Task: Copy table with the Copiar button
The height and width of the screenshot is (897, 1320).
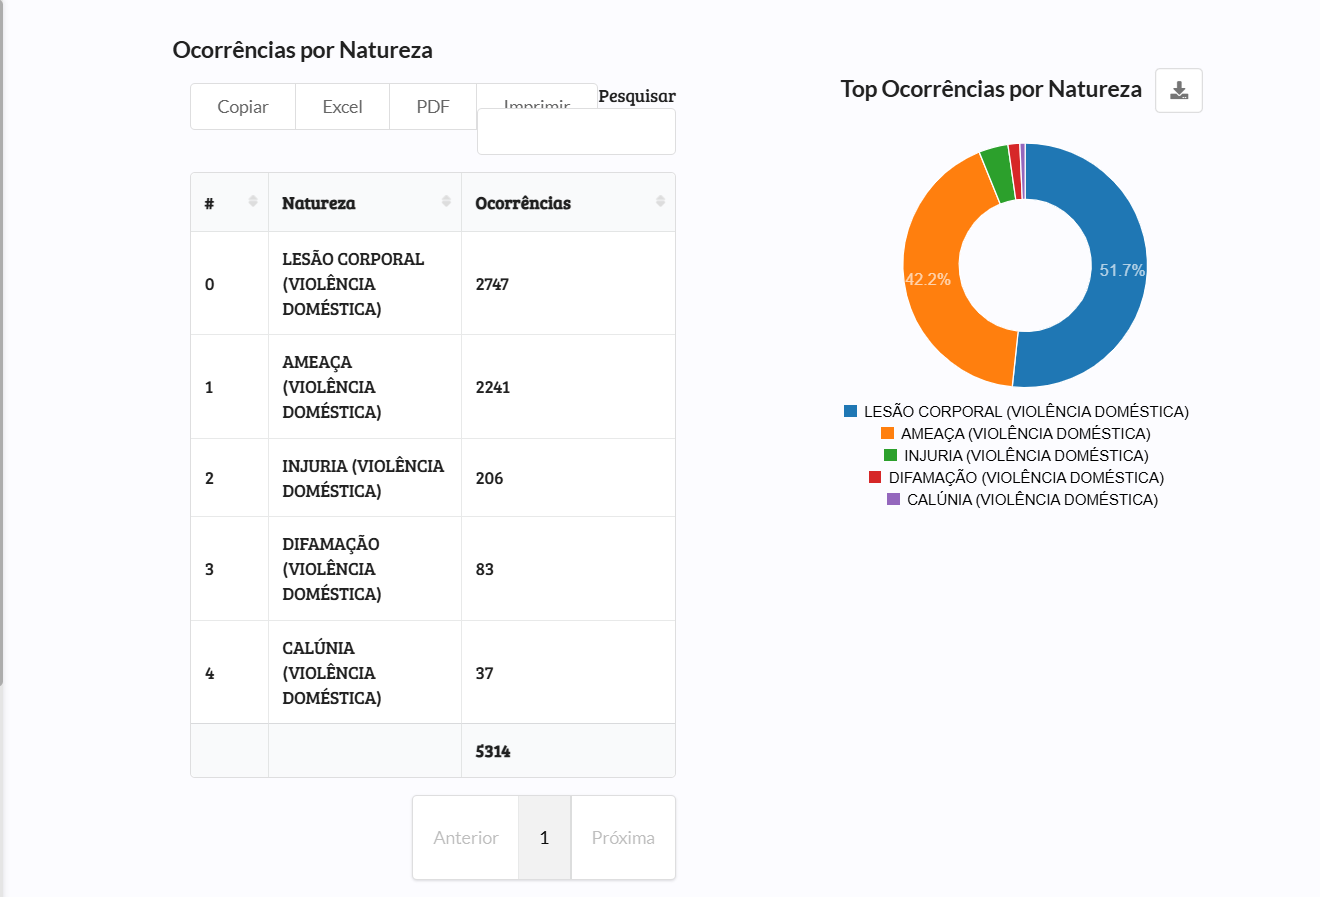Action: 243,107
